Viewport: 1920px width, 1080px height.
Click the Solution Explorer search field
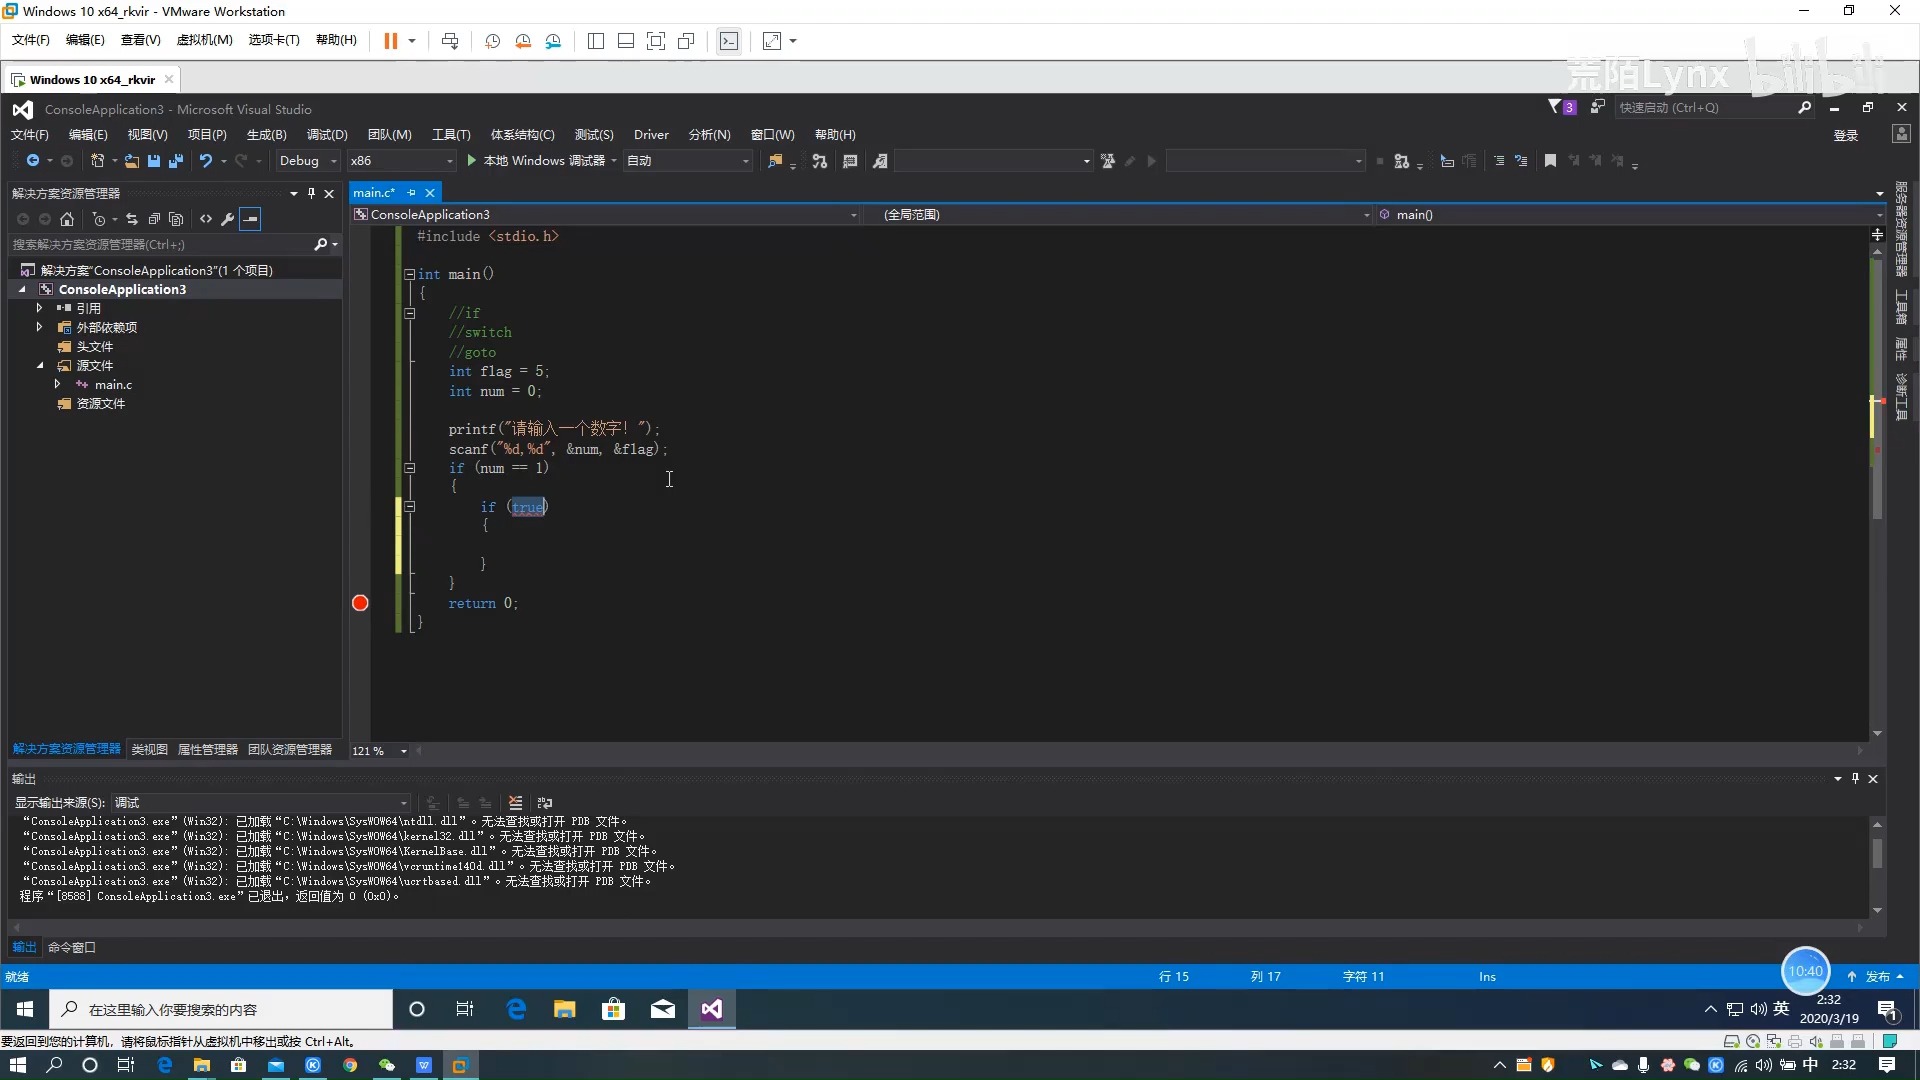point(160,245)
